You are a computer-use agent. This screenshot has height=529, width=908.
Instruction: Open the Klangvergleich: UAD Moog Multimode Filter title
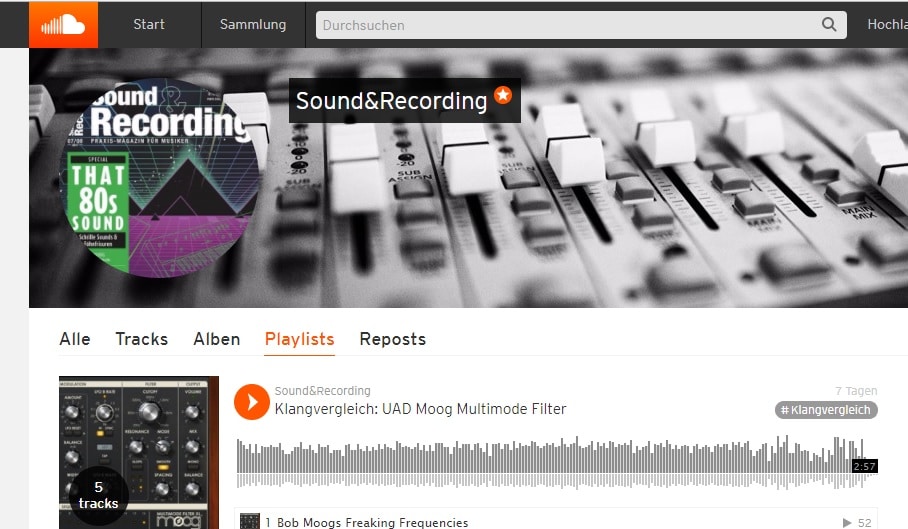(x=420, y=409)
